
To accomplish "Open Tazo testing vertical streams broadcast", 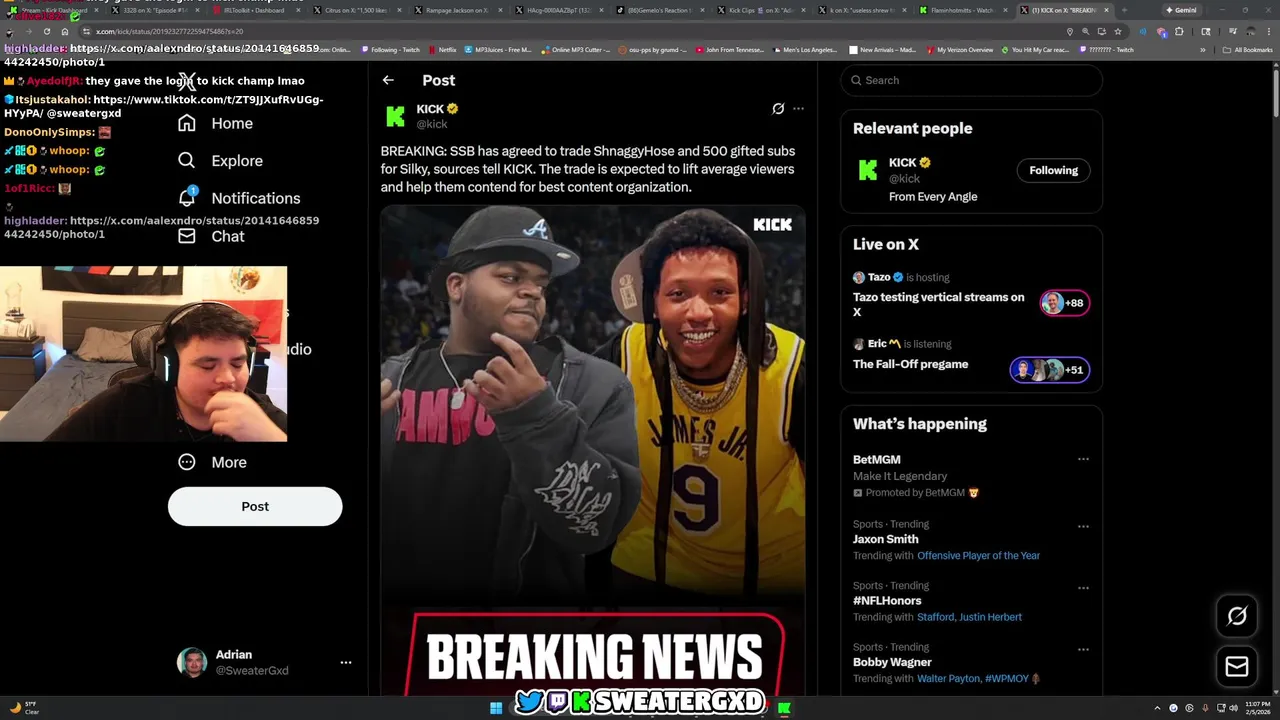I will (939, 304).
